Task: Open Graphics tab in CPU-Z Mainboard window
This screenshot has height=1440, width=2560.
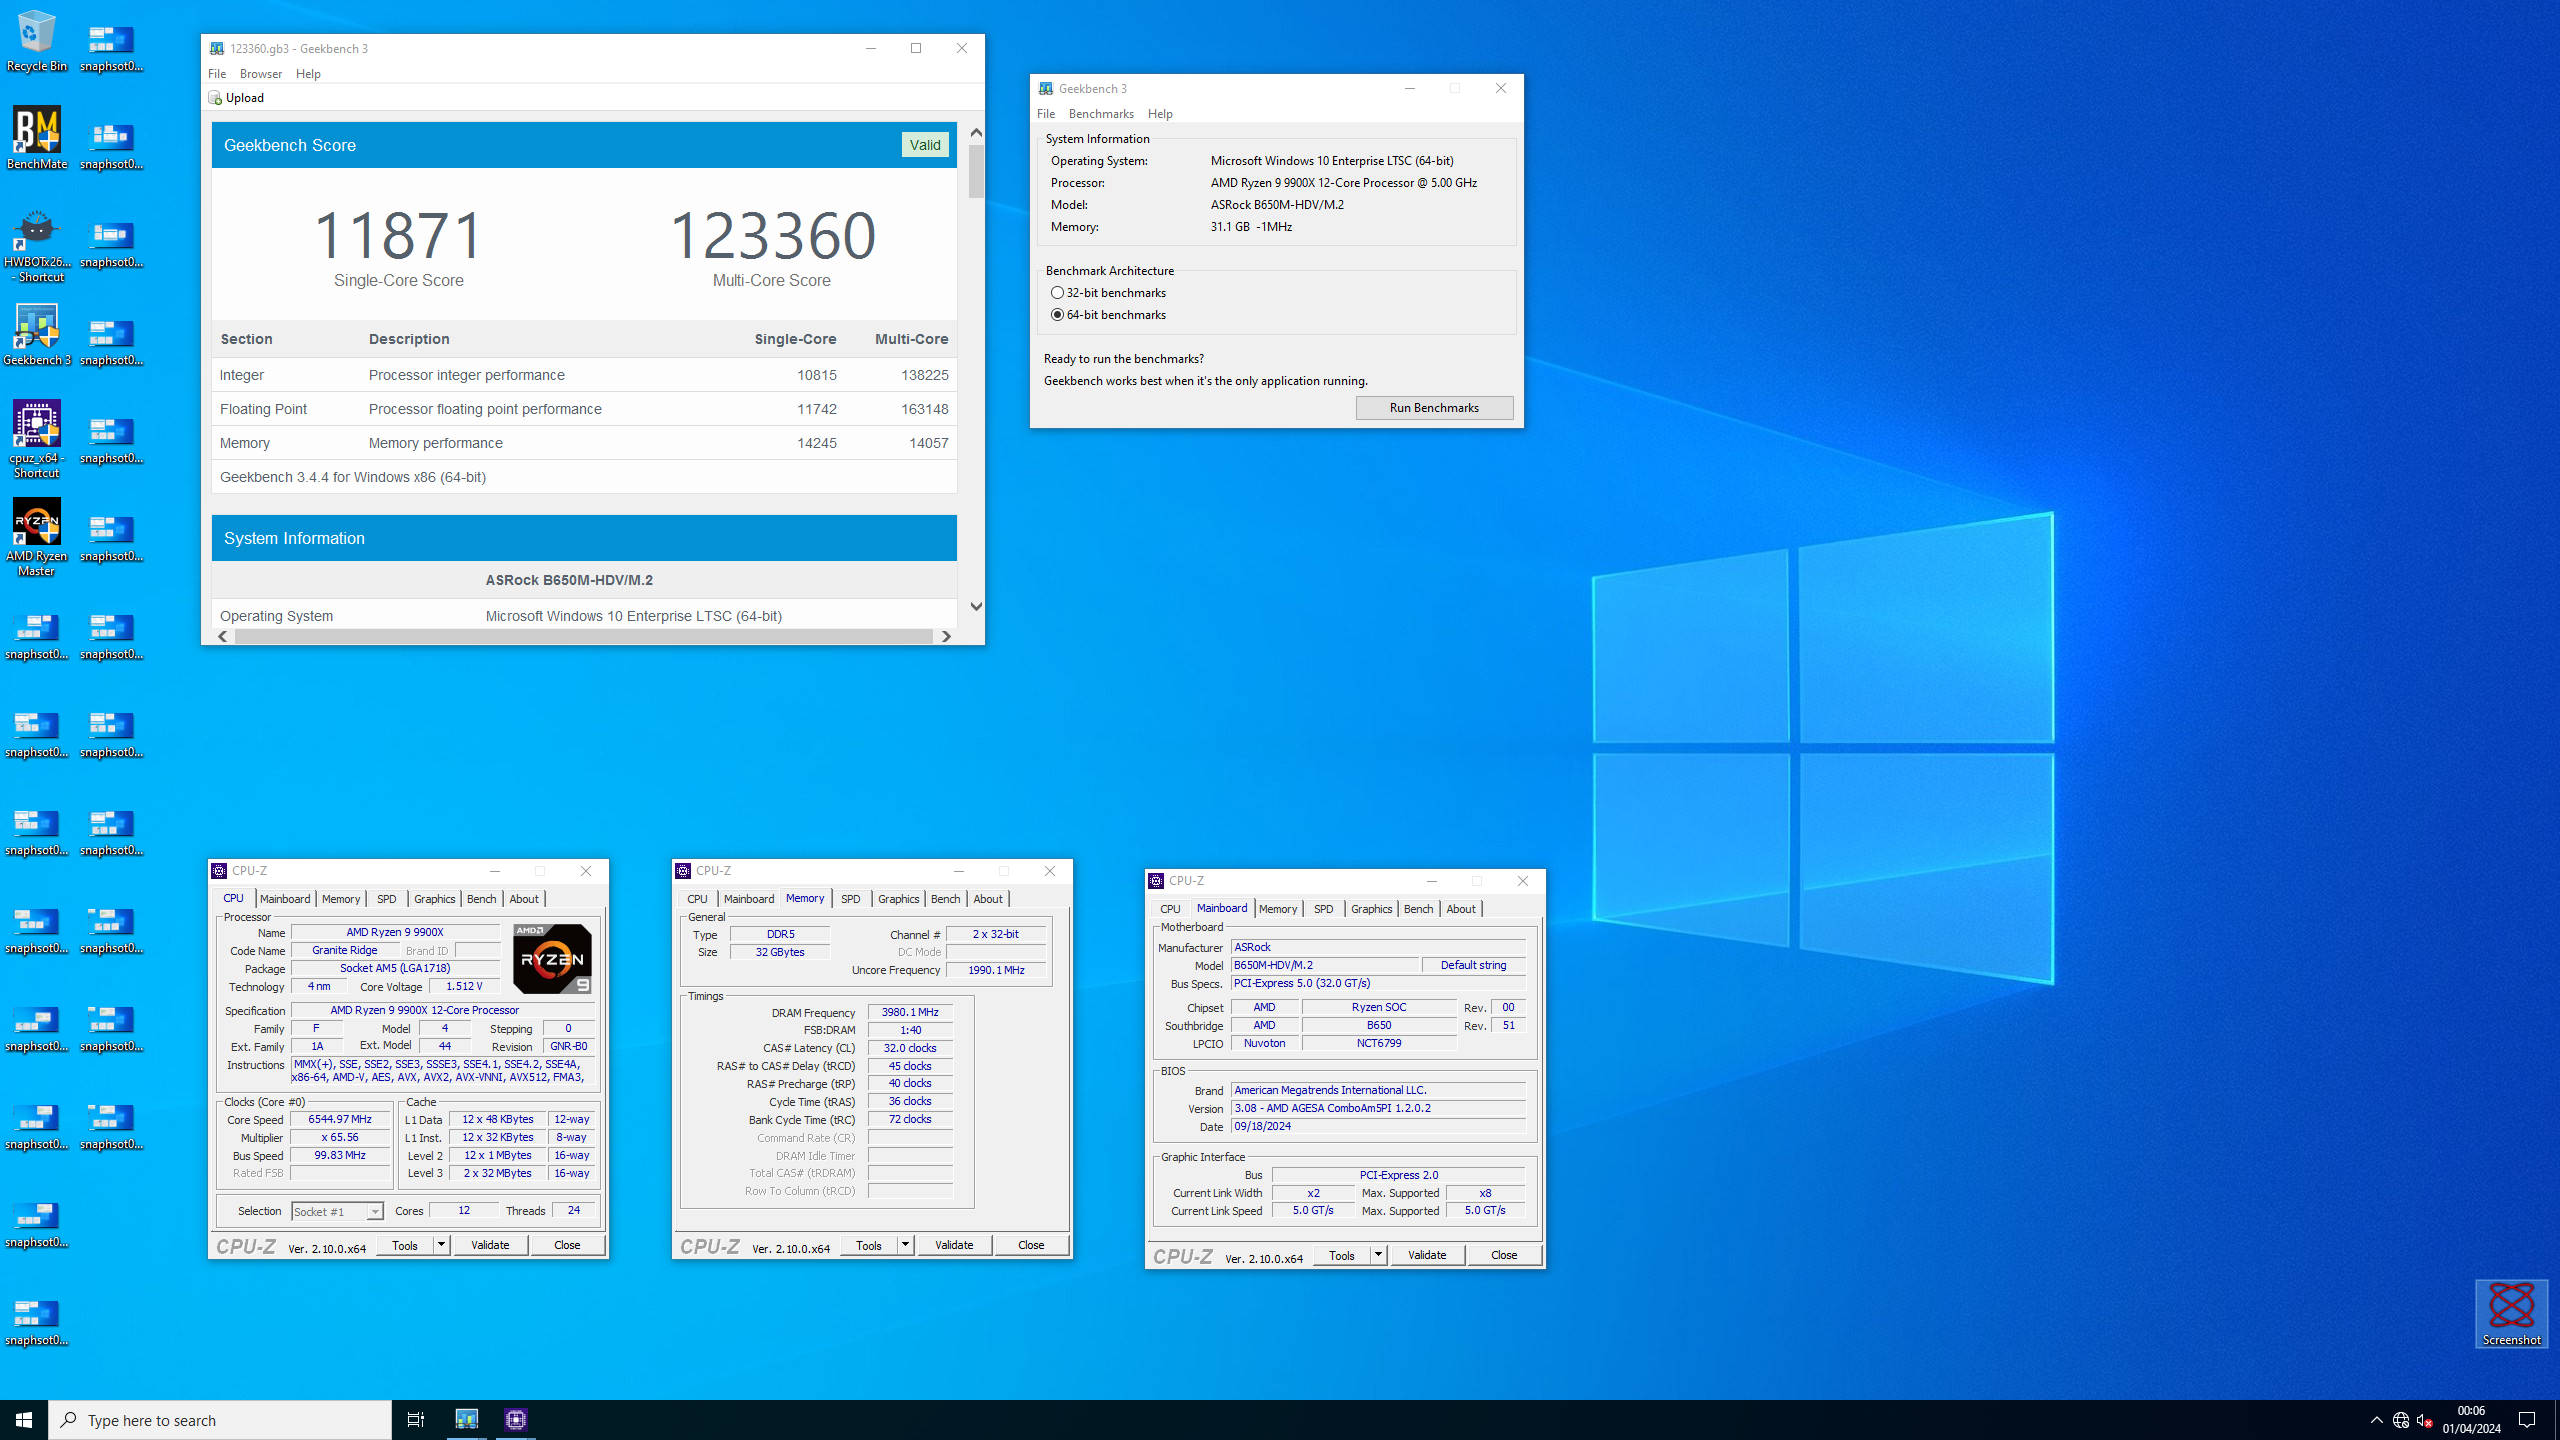Action: click(x=1371, y=909)
